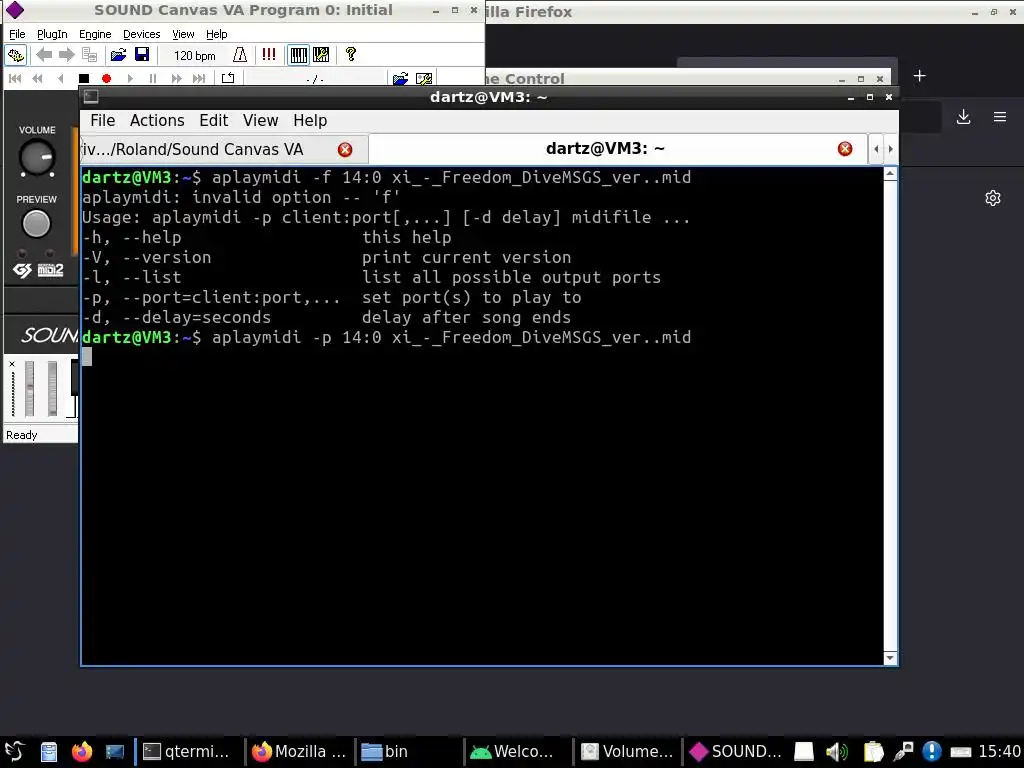1024x768 pixels.
Task: Click the skip to start playback button
Action: click(x=15, y=79)
